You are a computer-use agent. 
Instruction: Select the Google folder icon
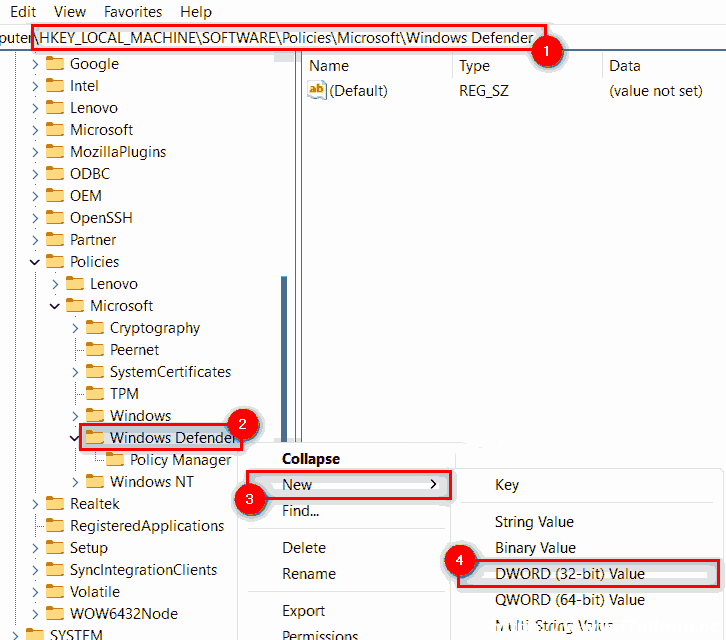[55, 63]
